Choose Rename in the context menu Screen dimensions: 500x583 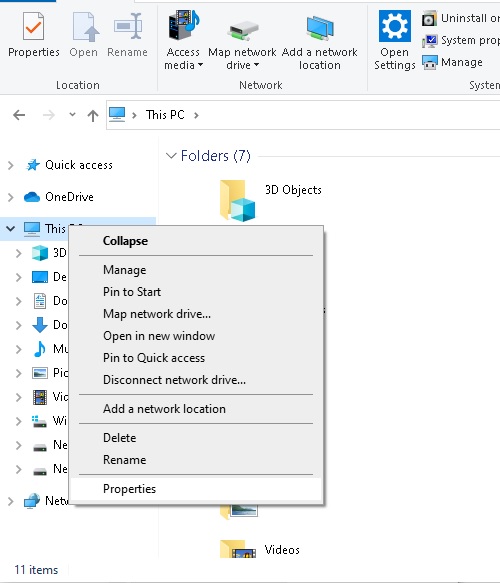[x=196, y=460]
